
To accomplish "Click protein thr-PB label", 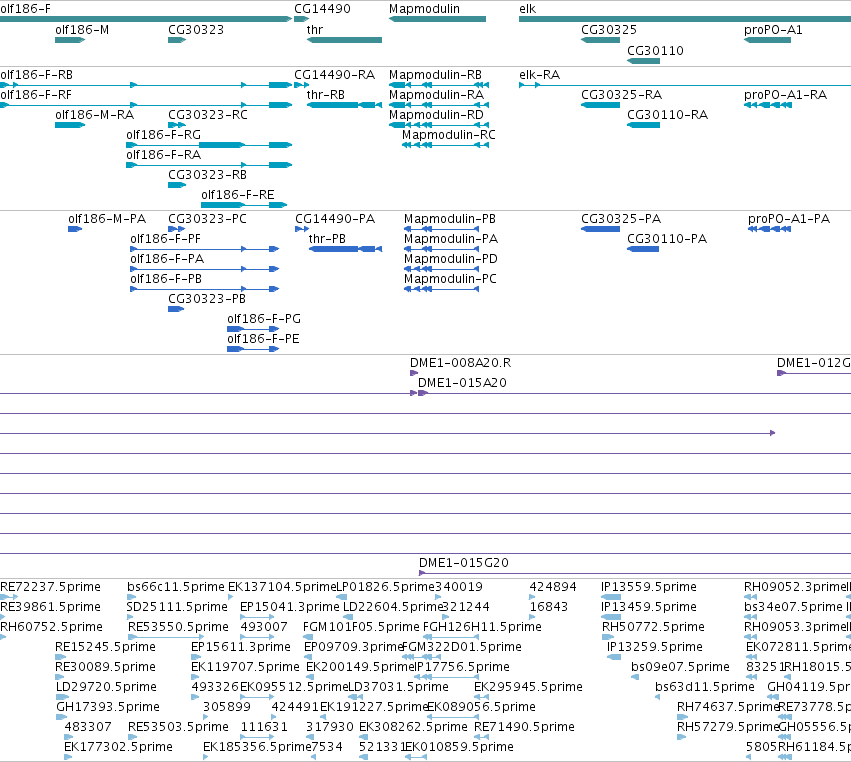I will tap(327, 239).
